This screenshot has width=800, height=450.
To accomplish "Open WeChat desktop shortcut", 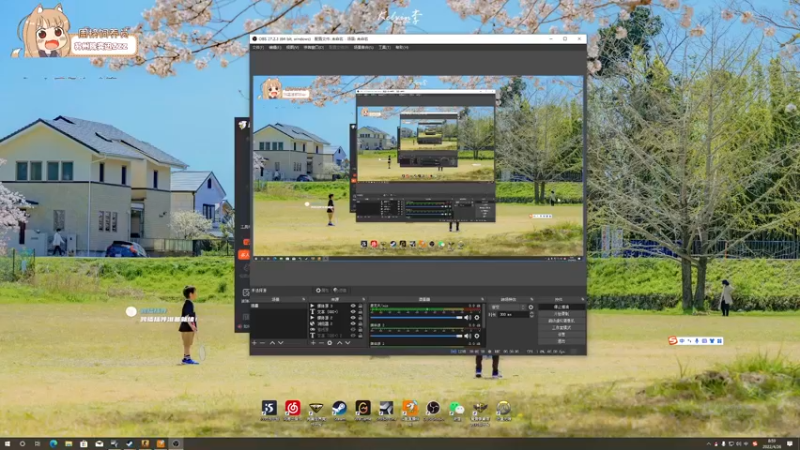I will coord(457,409).
